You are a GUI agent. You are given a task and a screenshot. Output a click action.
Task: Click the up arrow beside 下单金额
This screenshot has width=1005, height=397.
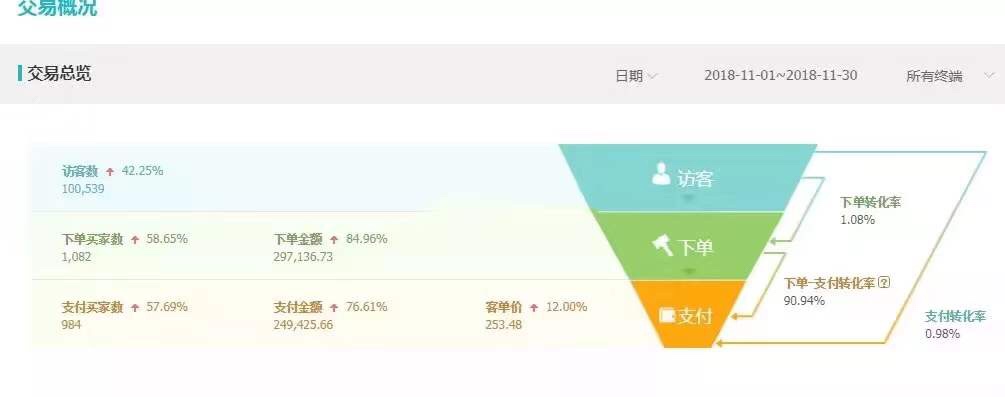[x=334, y=239]
